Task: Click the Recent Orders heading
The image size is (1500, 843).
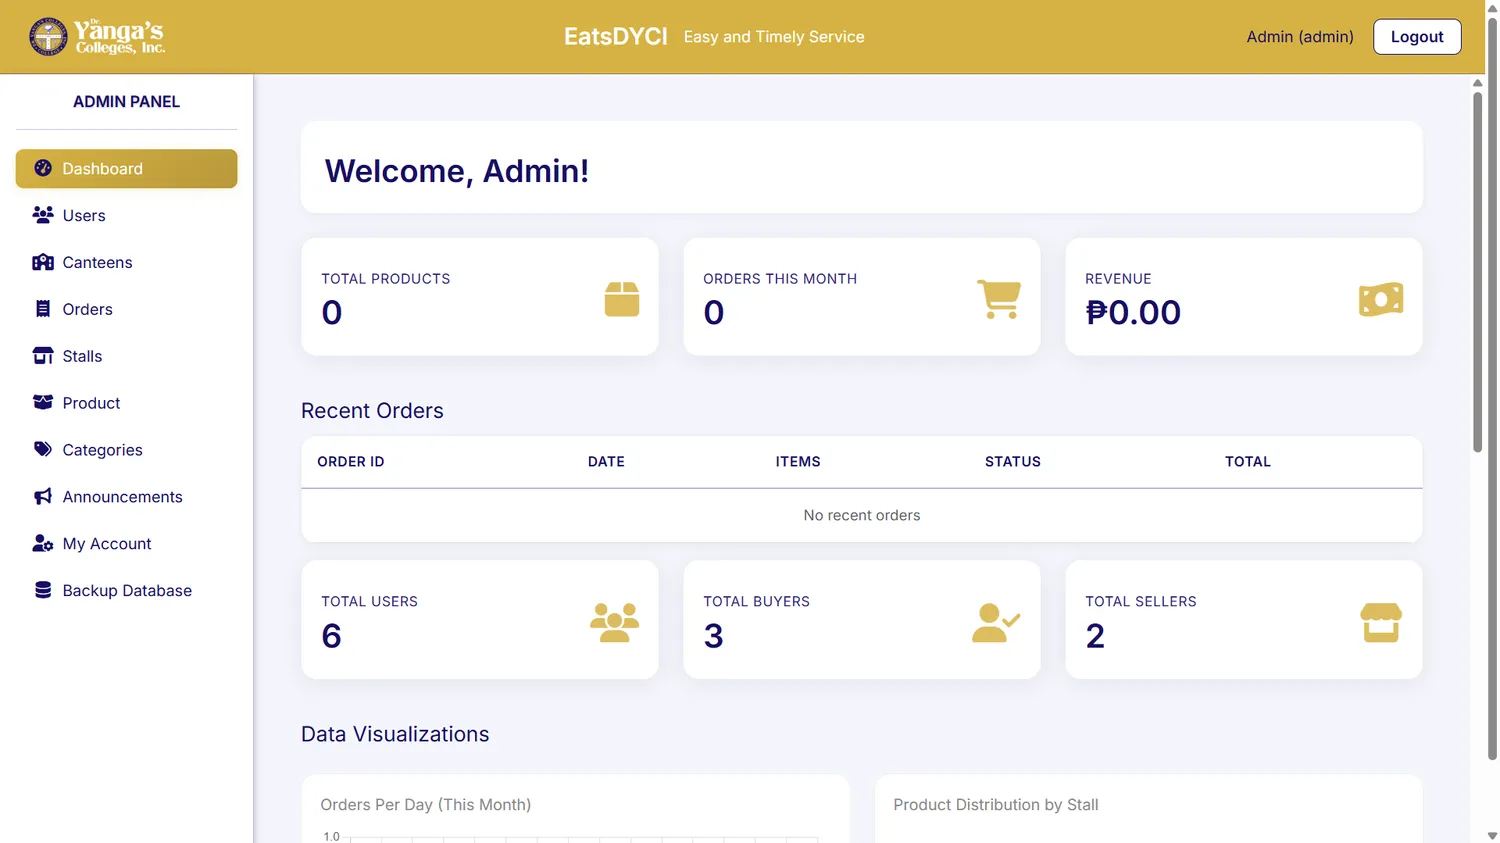Action: (372, 411)
